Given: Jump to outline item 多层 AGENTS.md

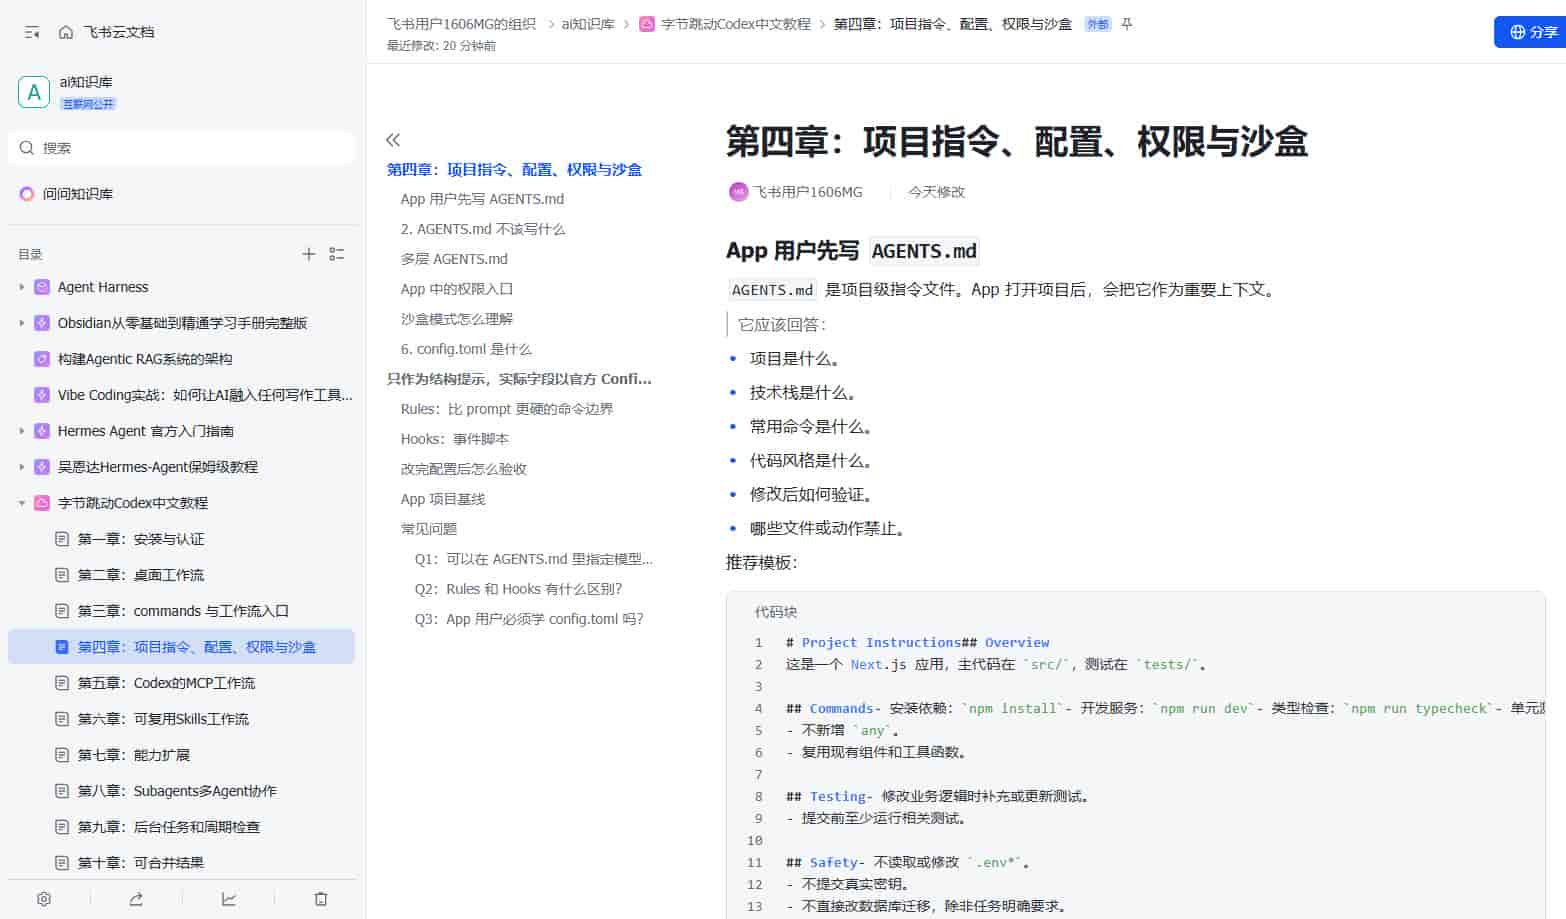Looking at the screenshot, I should [454, 259].
